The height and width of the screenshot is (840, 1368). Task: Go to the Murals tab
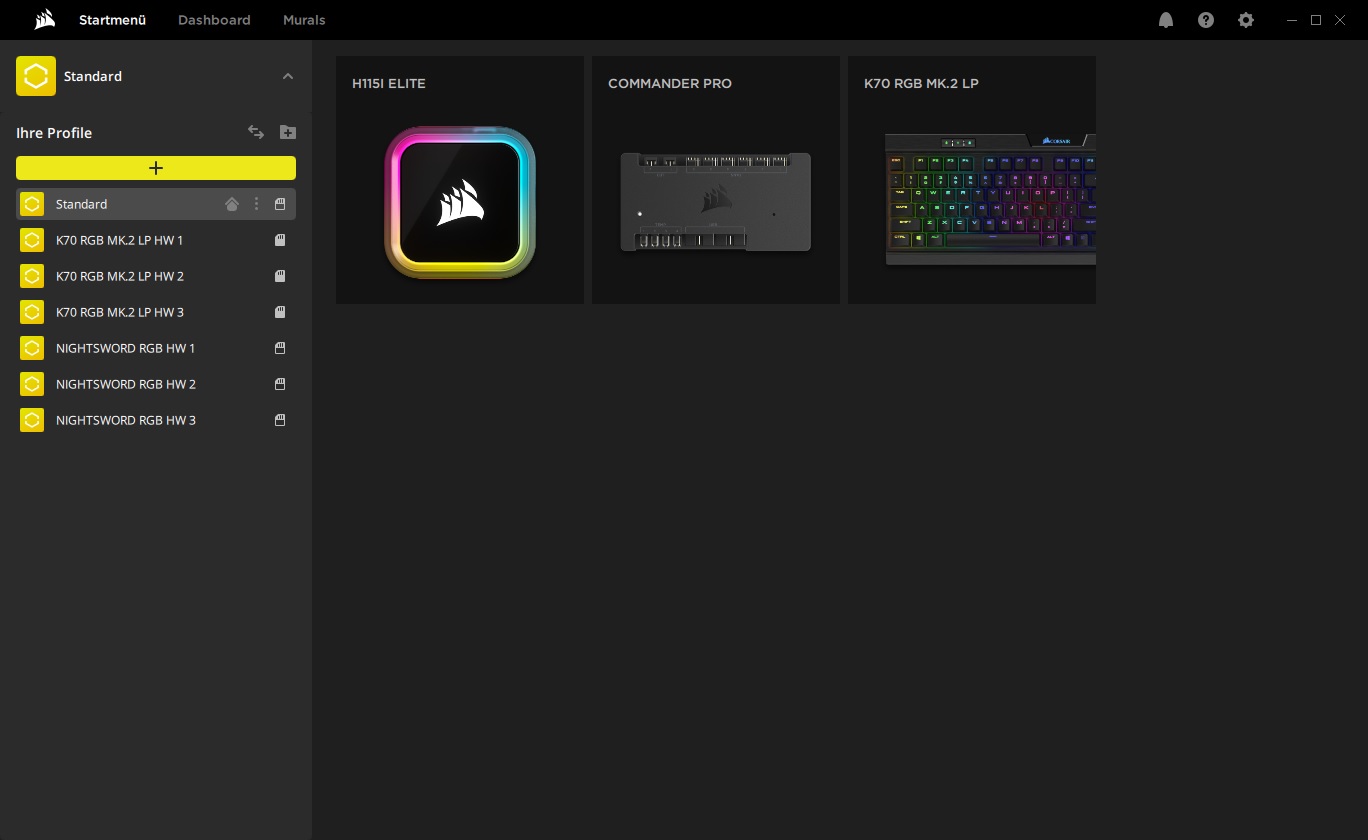(x=304, y=20)
